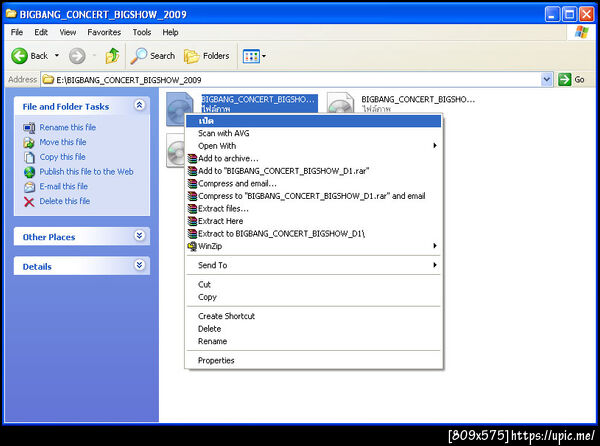Click the second disc image file icon
Image resolution: width=600 pixels, height=446 pixels.
[340, 103]
